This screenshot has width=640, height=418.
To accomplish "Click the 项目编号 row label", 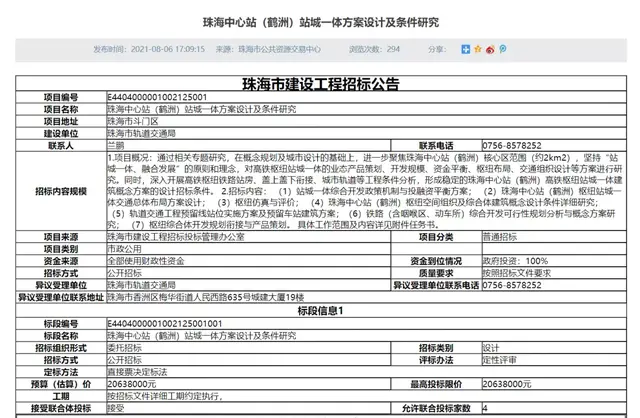I will click(x=61, y=97).
